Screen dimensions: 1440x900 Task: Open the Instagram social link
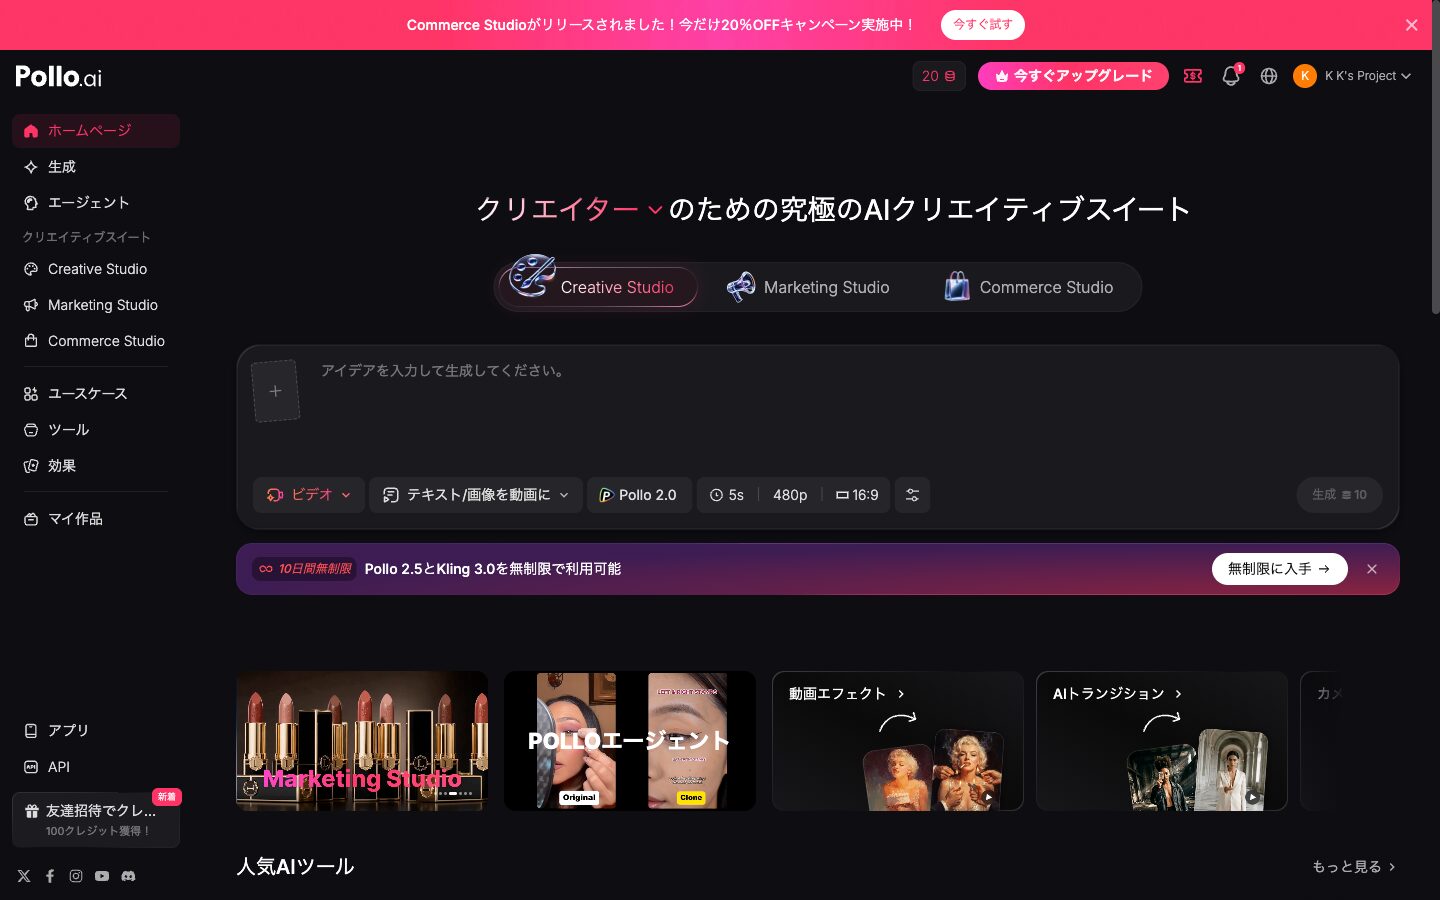(76, 876)
